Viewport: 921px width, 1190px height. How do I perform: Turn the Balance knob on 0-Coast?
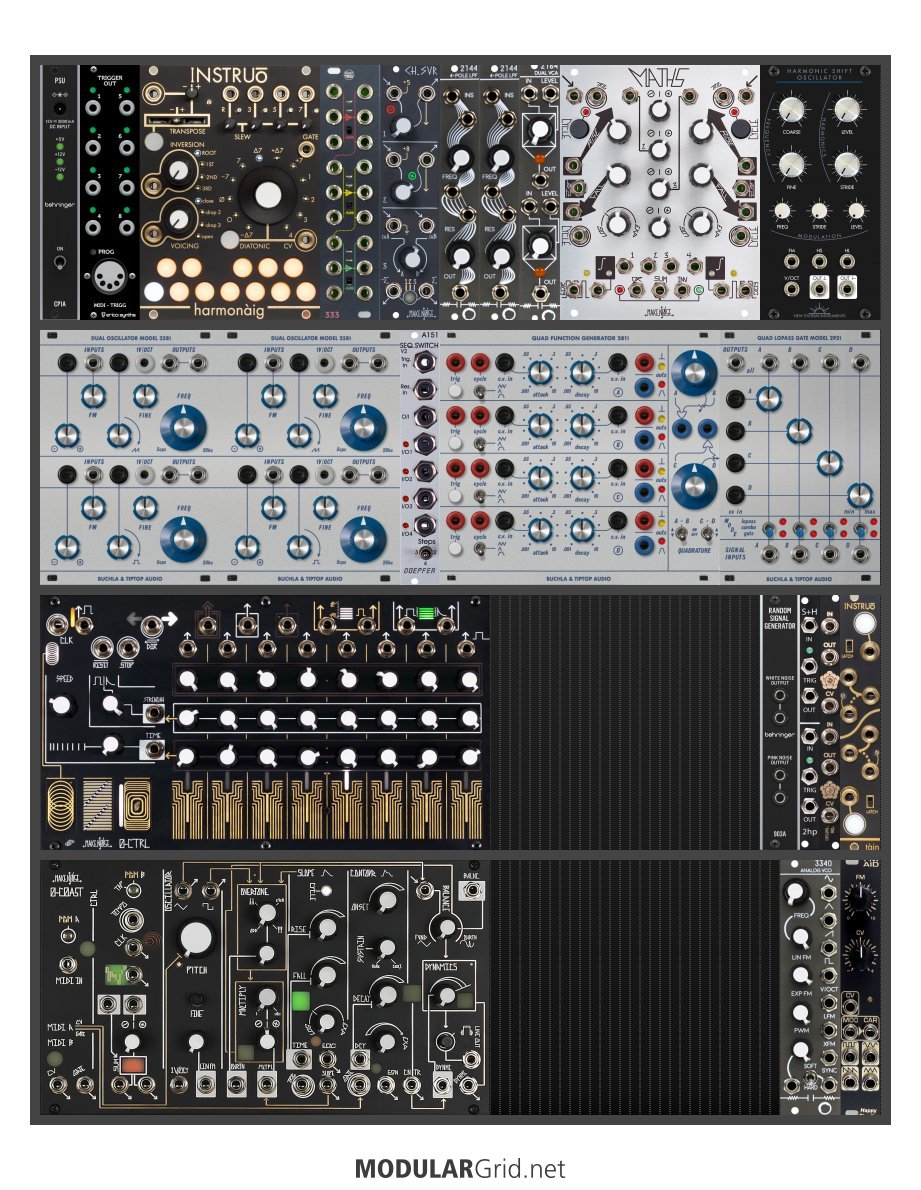(447, 927)
